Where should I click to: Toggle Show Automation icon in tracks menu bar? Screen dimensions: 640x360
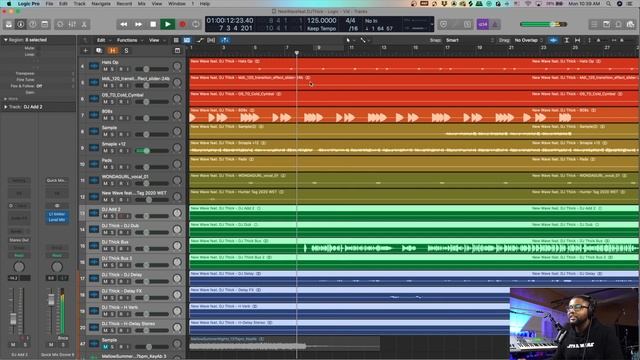pos(200,40)
